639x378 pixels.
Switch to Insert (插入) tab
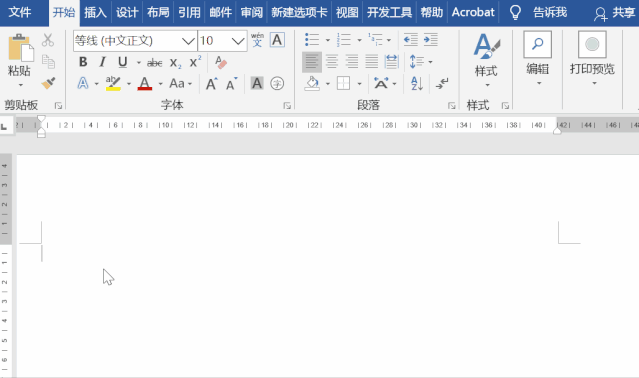pos(95,13)
